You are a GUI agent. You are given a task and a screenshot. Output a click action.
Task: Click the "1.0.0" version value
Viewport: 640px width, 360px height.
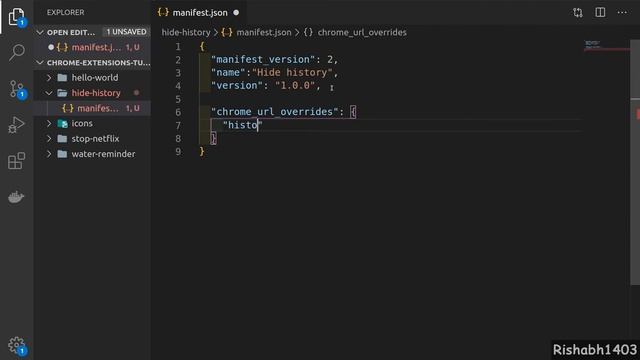pos(295,86)
